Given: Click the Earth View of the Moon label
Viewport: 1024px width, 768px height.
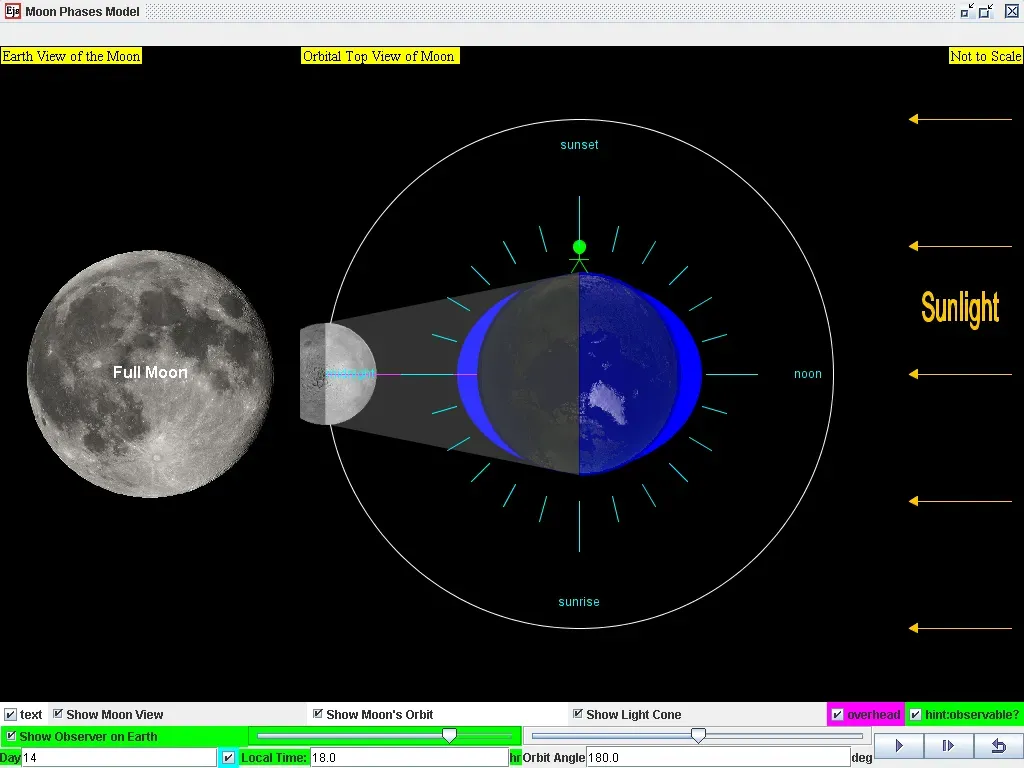Looking at the screenshot, I should [71, 56].
